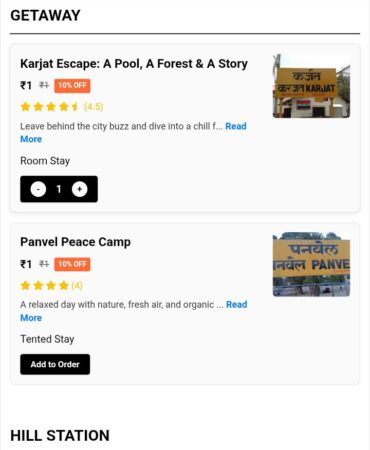Click the 4 star rating for Panvel Camp

click(x=51, y=286)
